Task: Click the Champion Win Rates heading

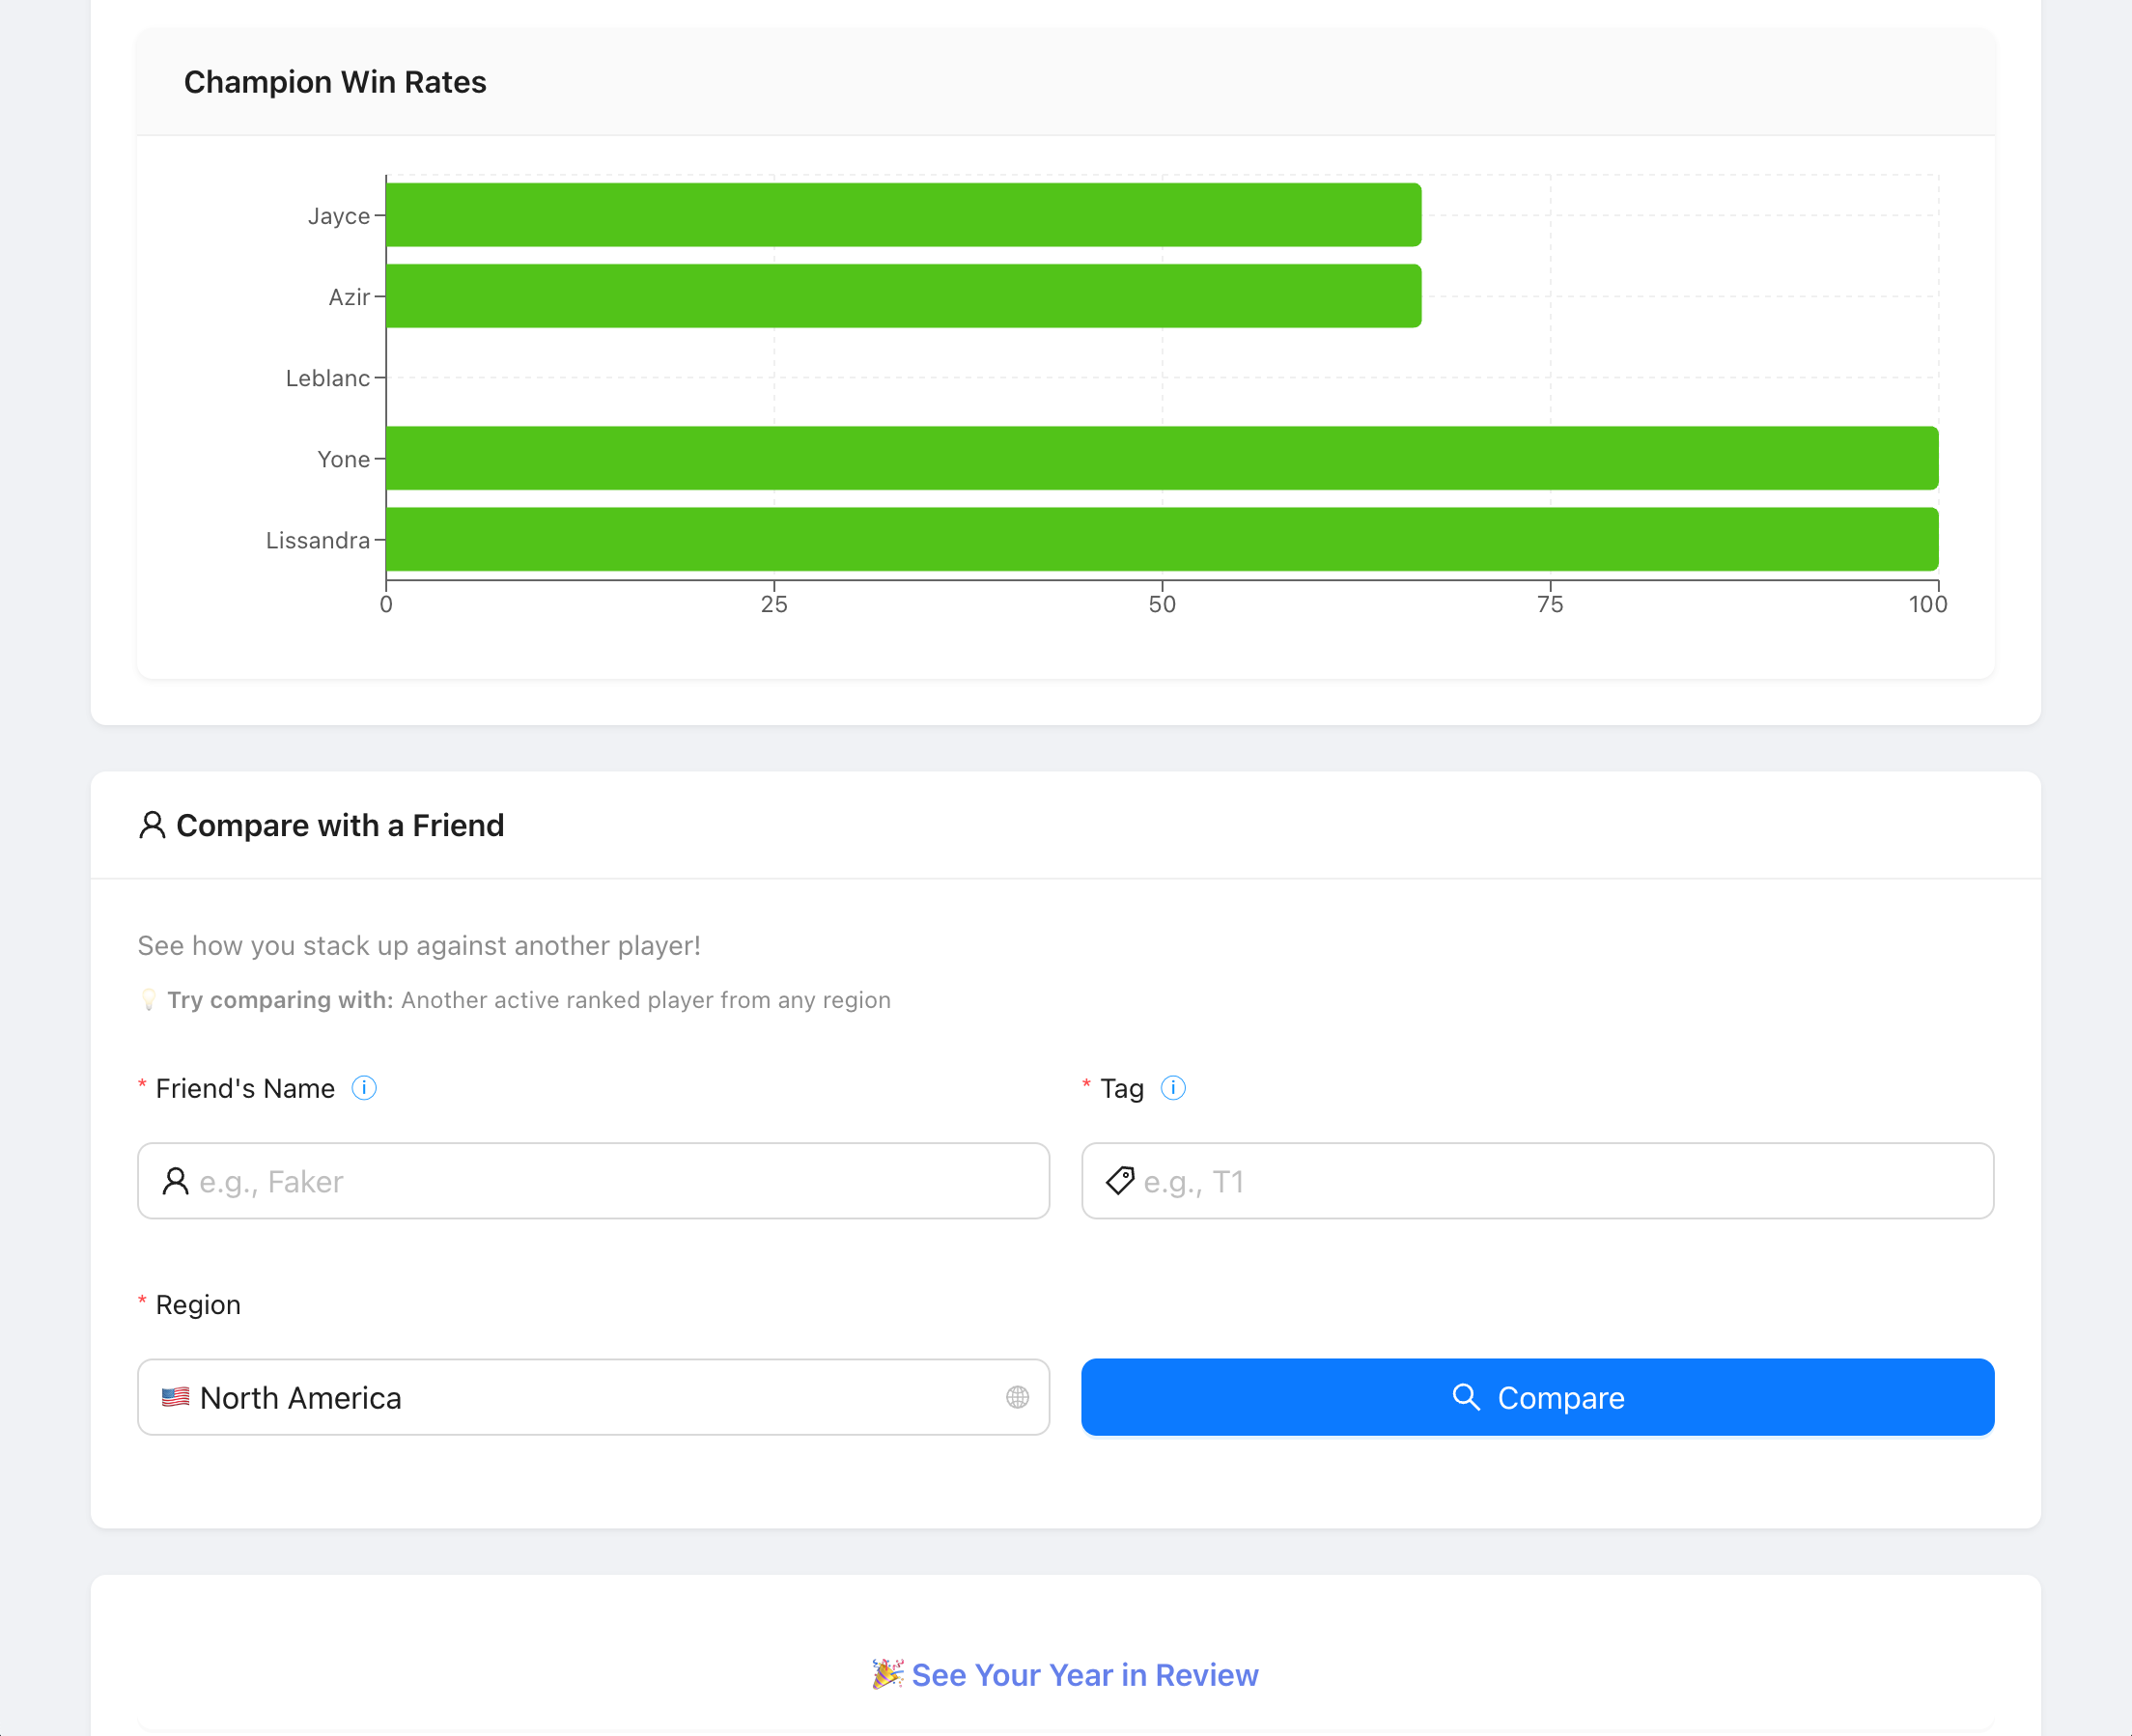Action: 335,82
